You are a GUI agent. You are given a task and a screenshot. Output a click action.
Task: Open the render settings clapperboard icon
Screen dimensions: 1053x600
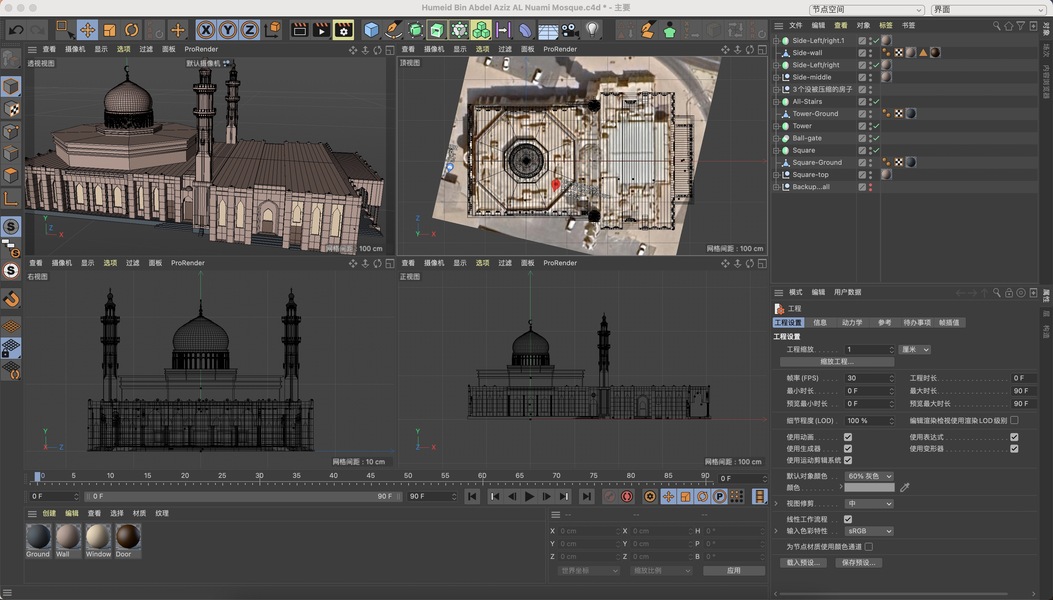(x=343, y=30)
